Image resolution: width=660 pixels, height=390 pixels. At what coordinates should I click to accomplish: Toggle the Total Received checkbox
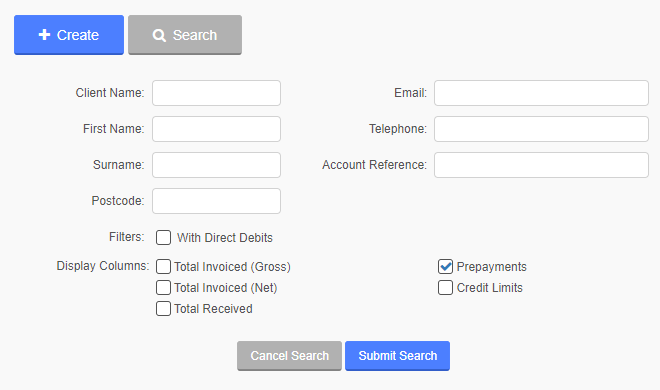pyautogui.click(x=163, y=309)
